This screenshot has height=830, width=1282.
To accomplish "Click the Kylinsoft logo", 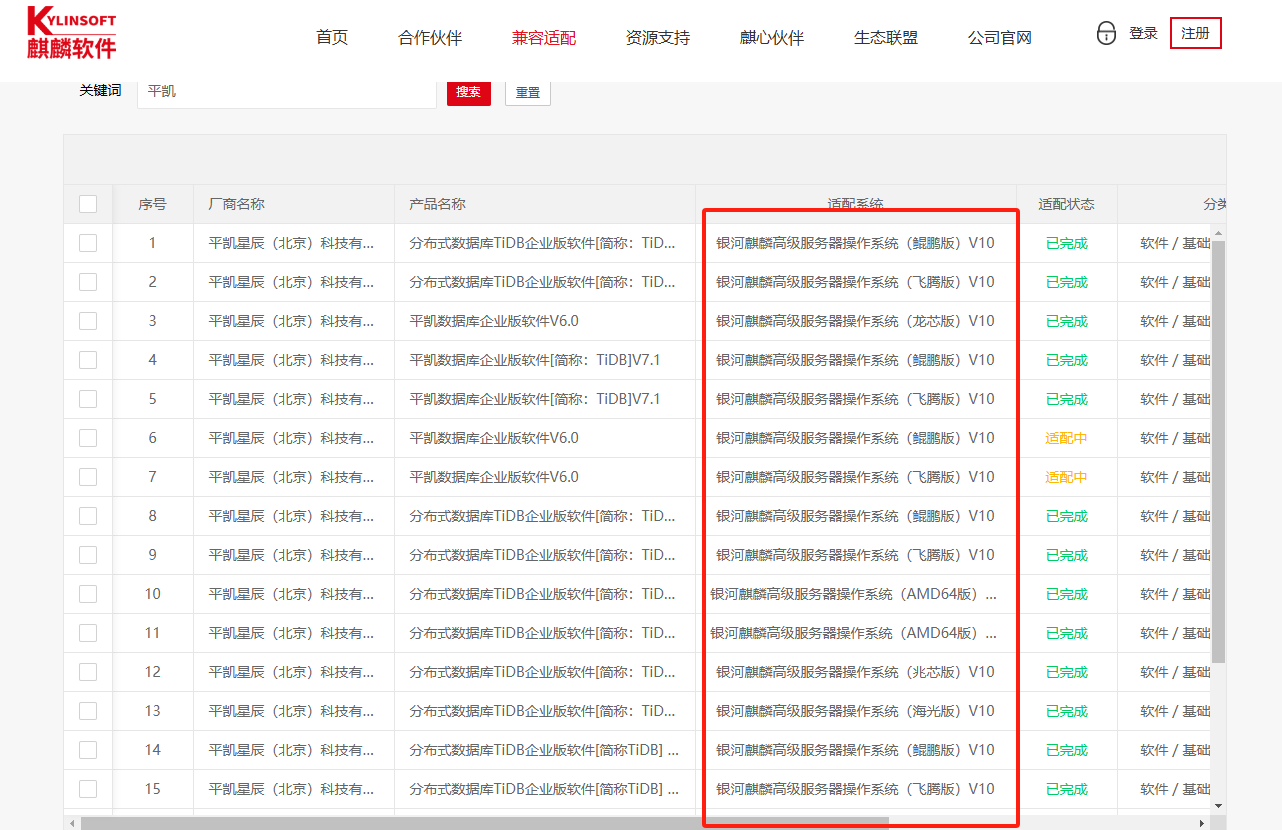I will 71,33.
